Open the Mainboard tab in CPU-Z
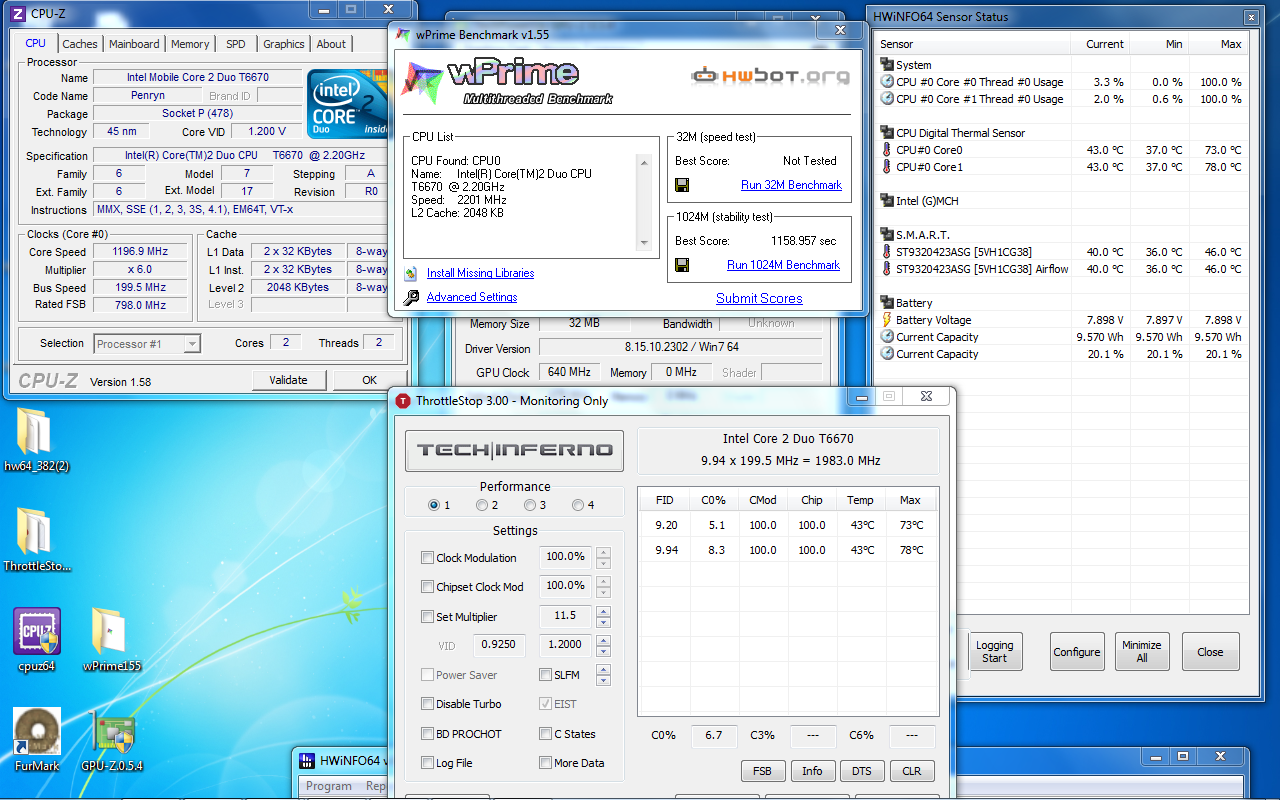 134,44
